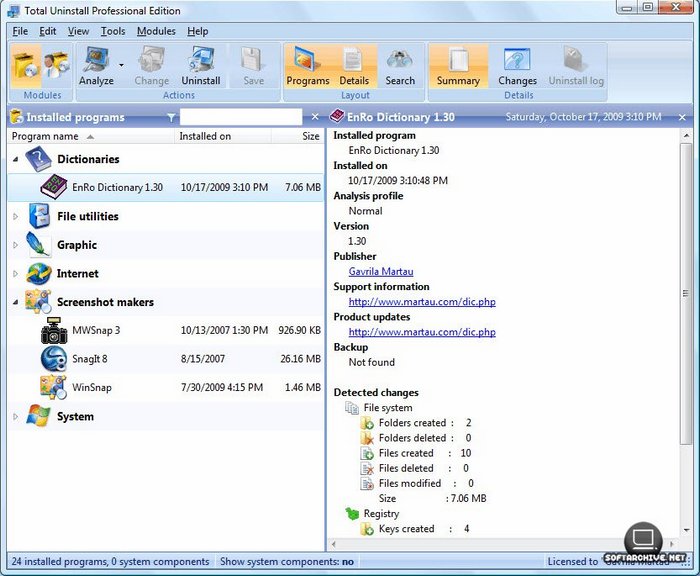Open the Analyze dropdown arrow
700x576 pixels.
(121, 66)
